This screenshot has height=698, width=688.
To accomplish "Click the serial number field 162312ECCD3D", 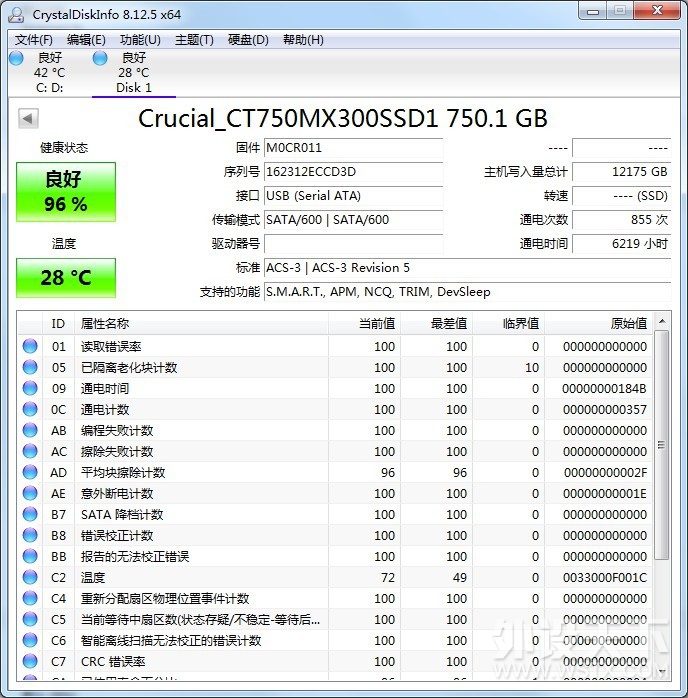I will 353,172.
